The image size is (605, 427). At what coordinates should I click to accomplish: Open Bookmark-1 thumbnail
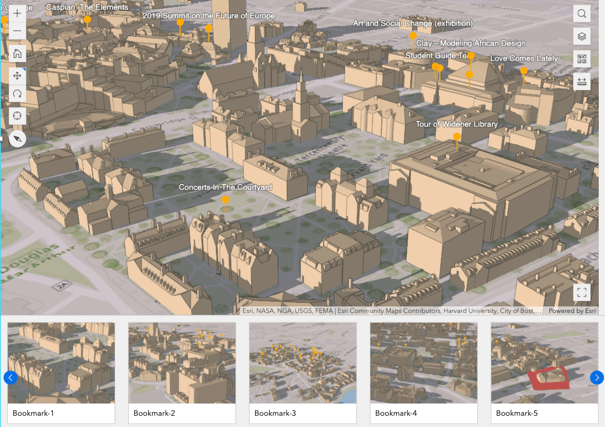coord(61,363)
